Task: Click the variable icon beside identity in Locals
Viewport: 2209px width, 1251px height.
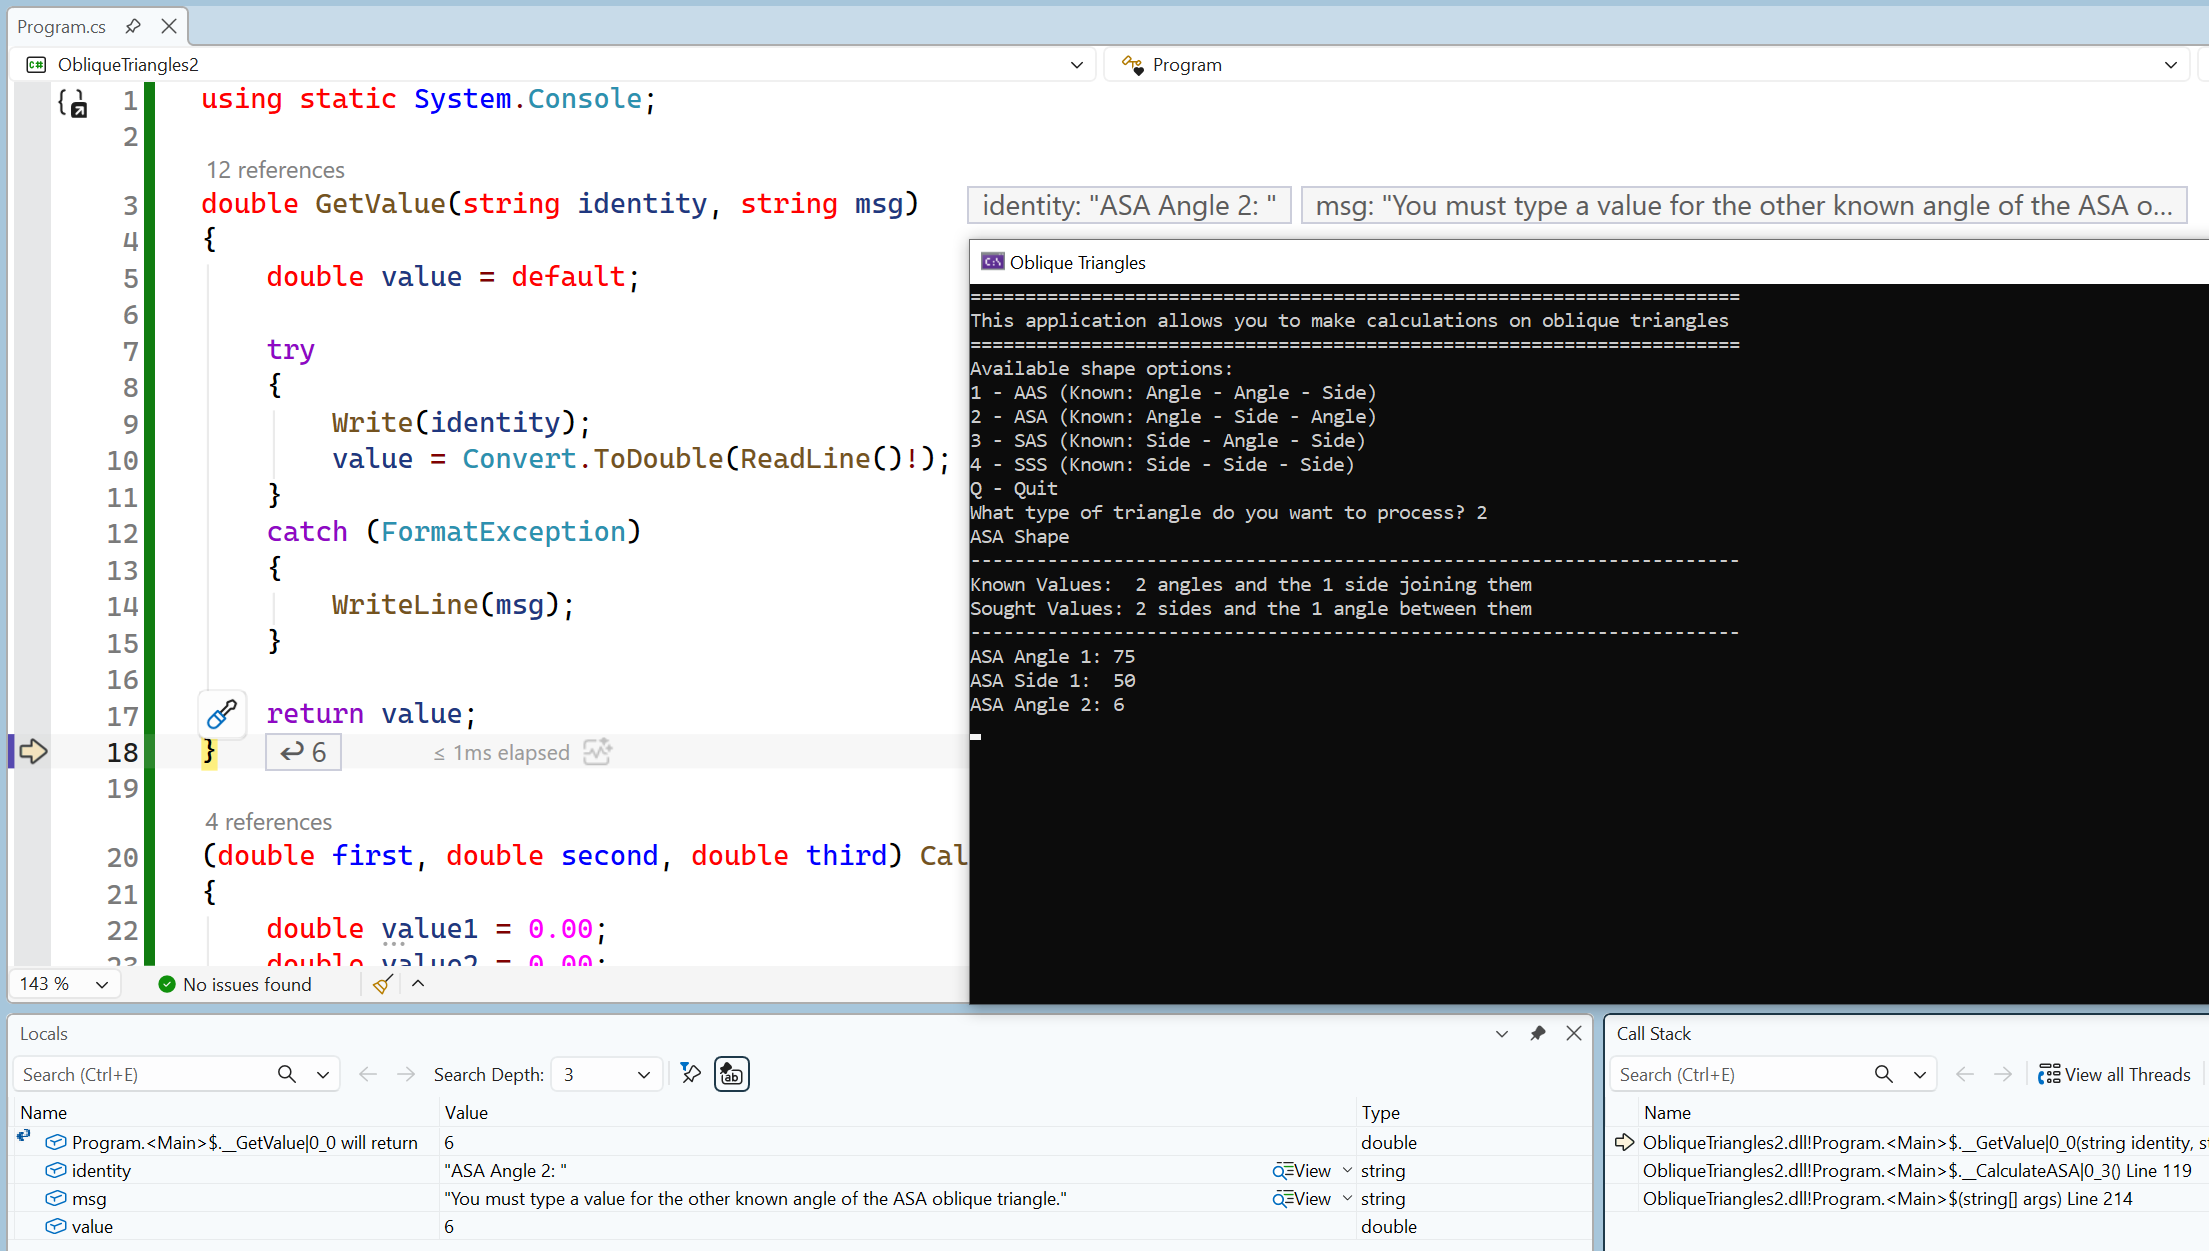Action: [x=56, y=1170]
